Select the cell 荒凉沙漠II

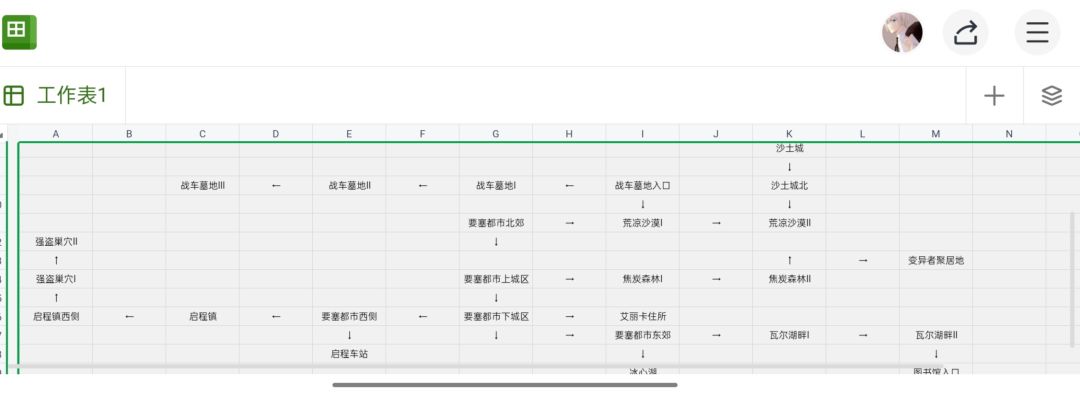coord(789,223)
